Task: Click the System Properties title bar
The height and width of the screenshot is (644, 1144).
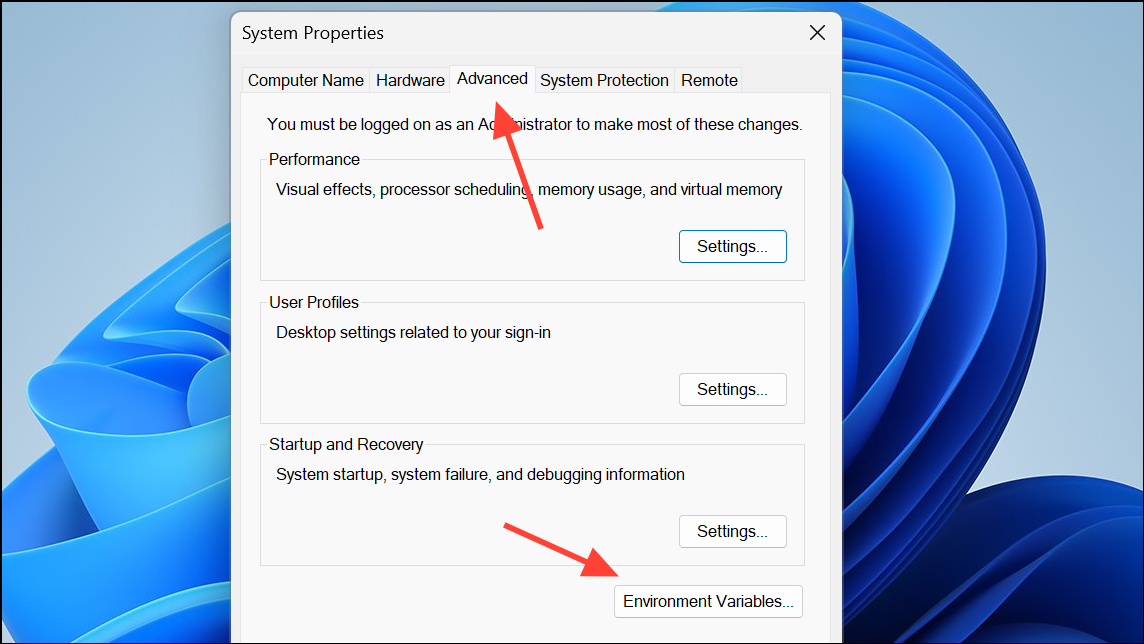Action: pyautogui.click(x=550, y=33)
